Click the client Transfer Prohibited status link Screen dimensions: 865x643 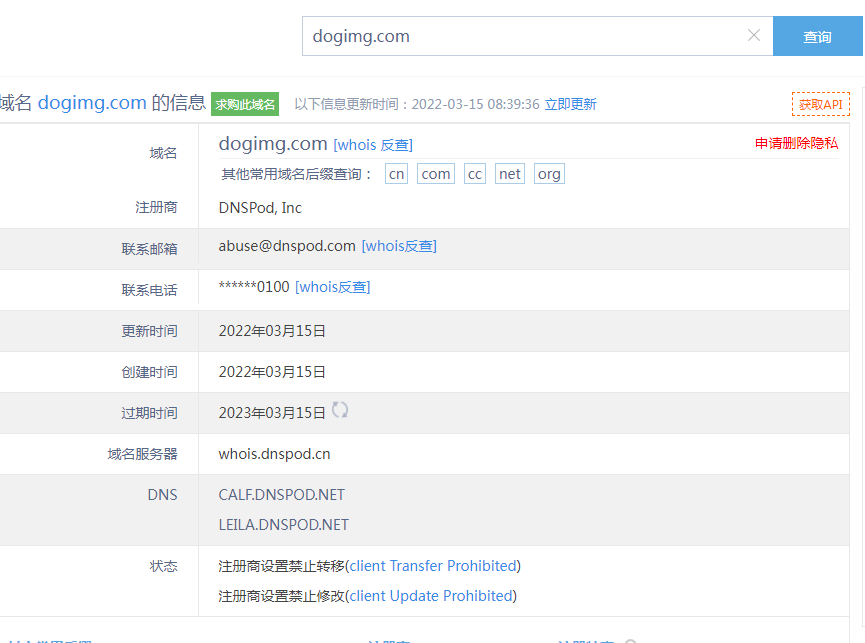[434, 566]
